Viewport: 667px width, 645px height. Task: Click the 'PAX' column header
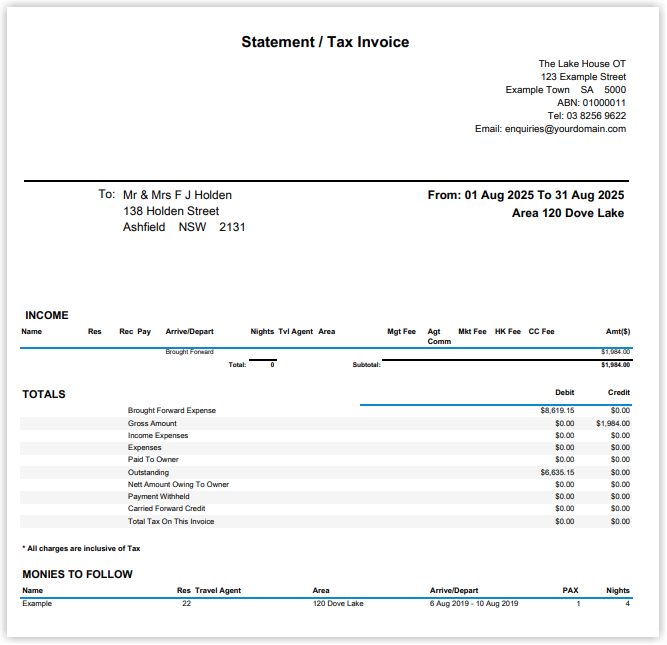(x=570, y=591)
